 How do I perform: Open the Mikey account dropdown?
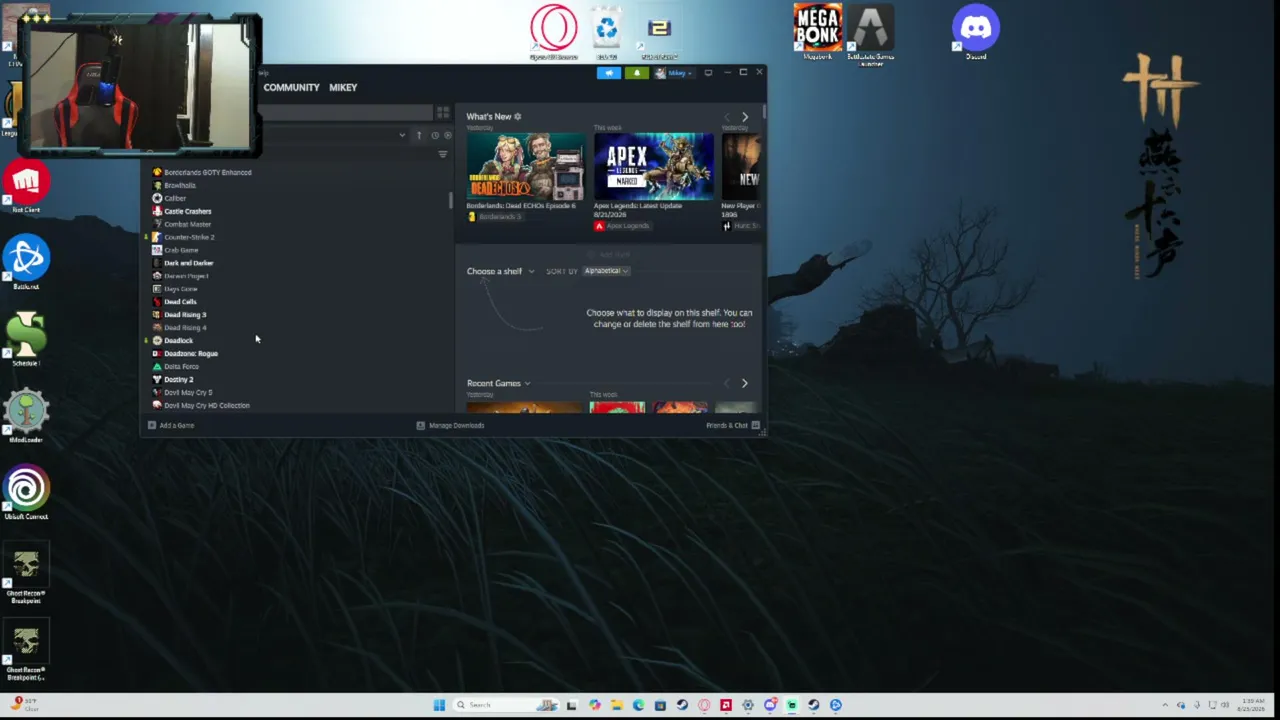tap(676, 73)
